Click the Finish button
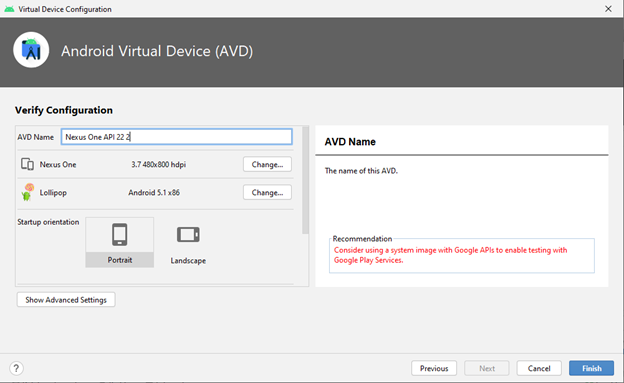Screen dimensions: 624x383 pyautogui.click(x=591, y=368)
